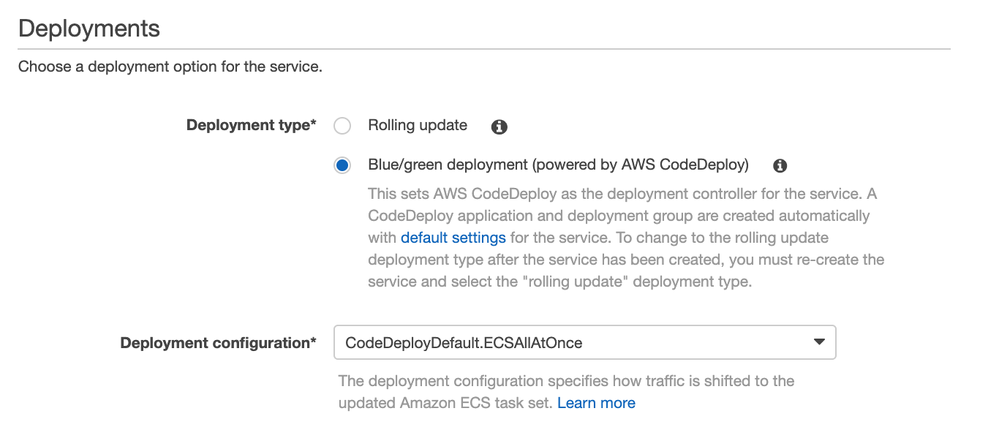Click the CodeDeployDefault.ECSAllAtOnce selected value

[464, 343]
